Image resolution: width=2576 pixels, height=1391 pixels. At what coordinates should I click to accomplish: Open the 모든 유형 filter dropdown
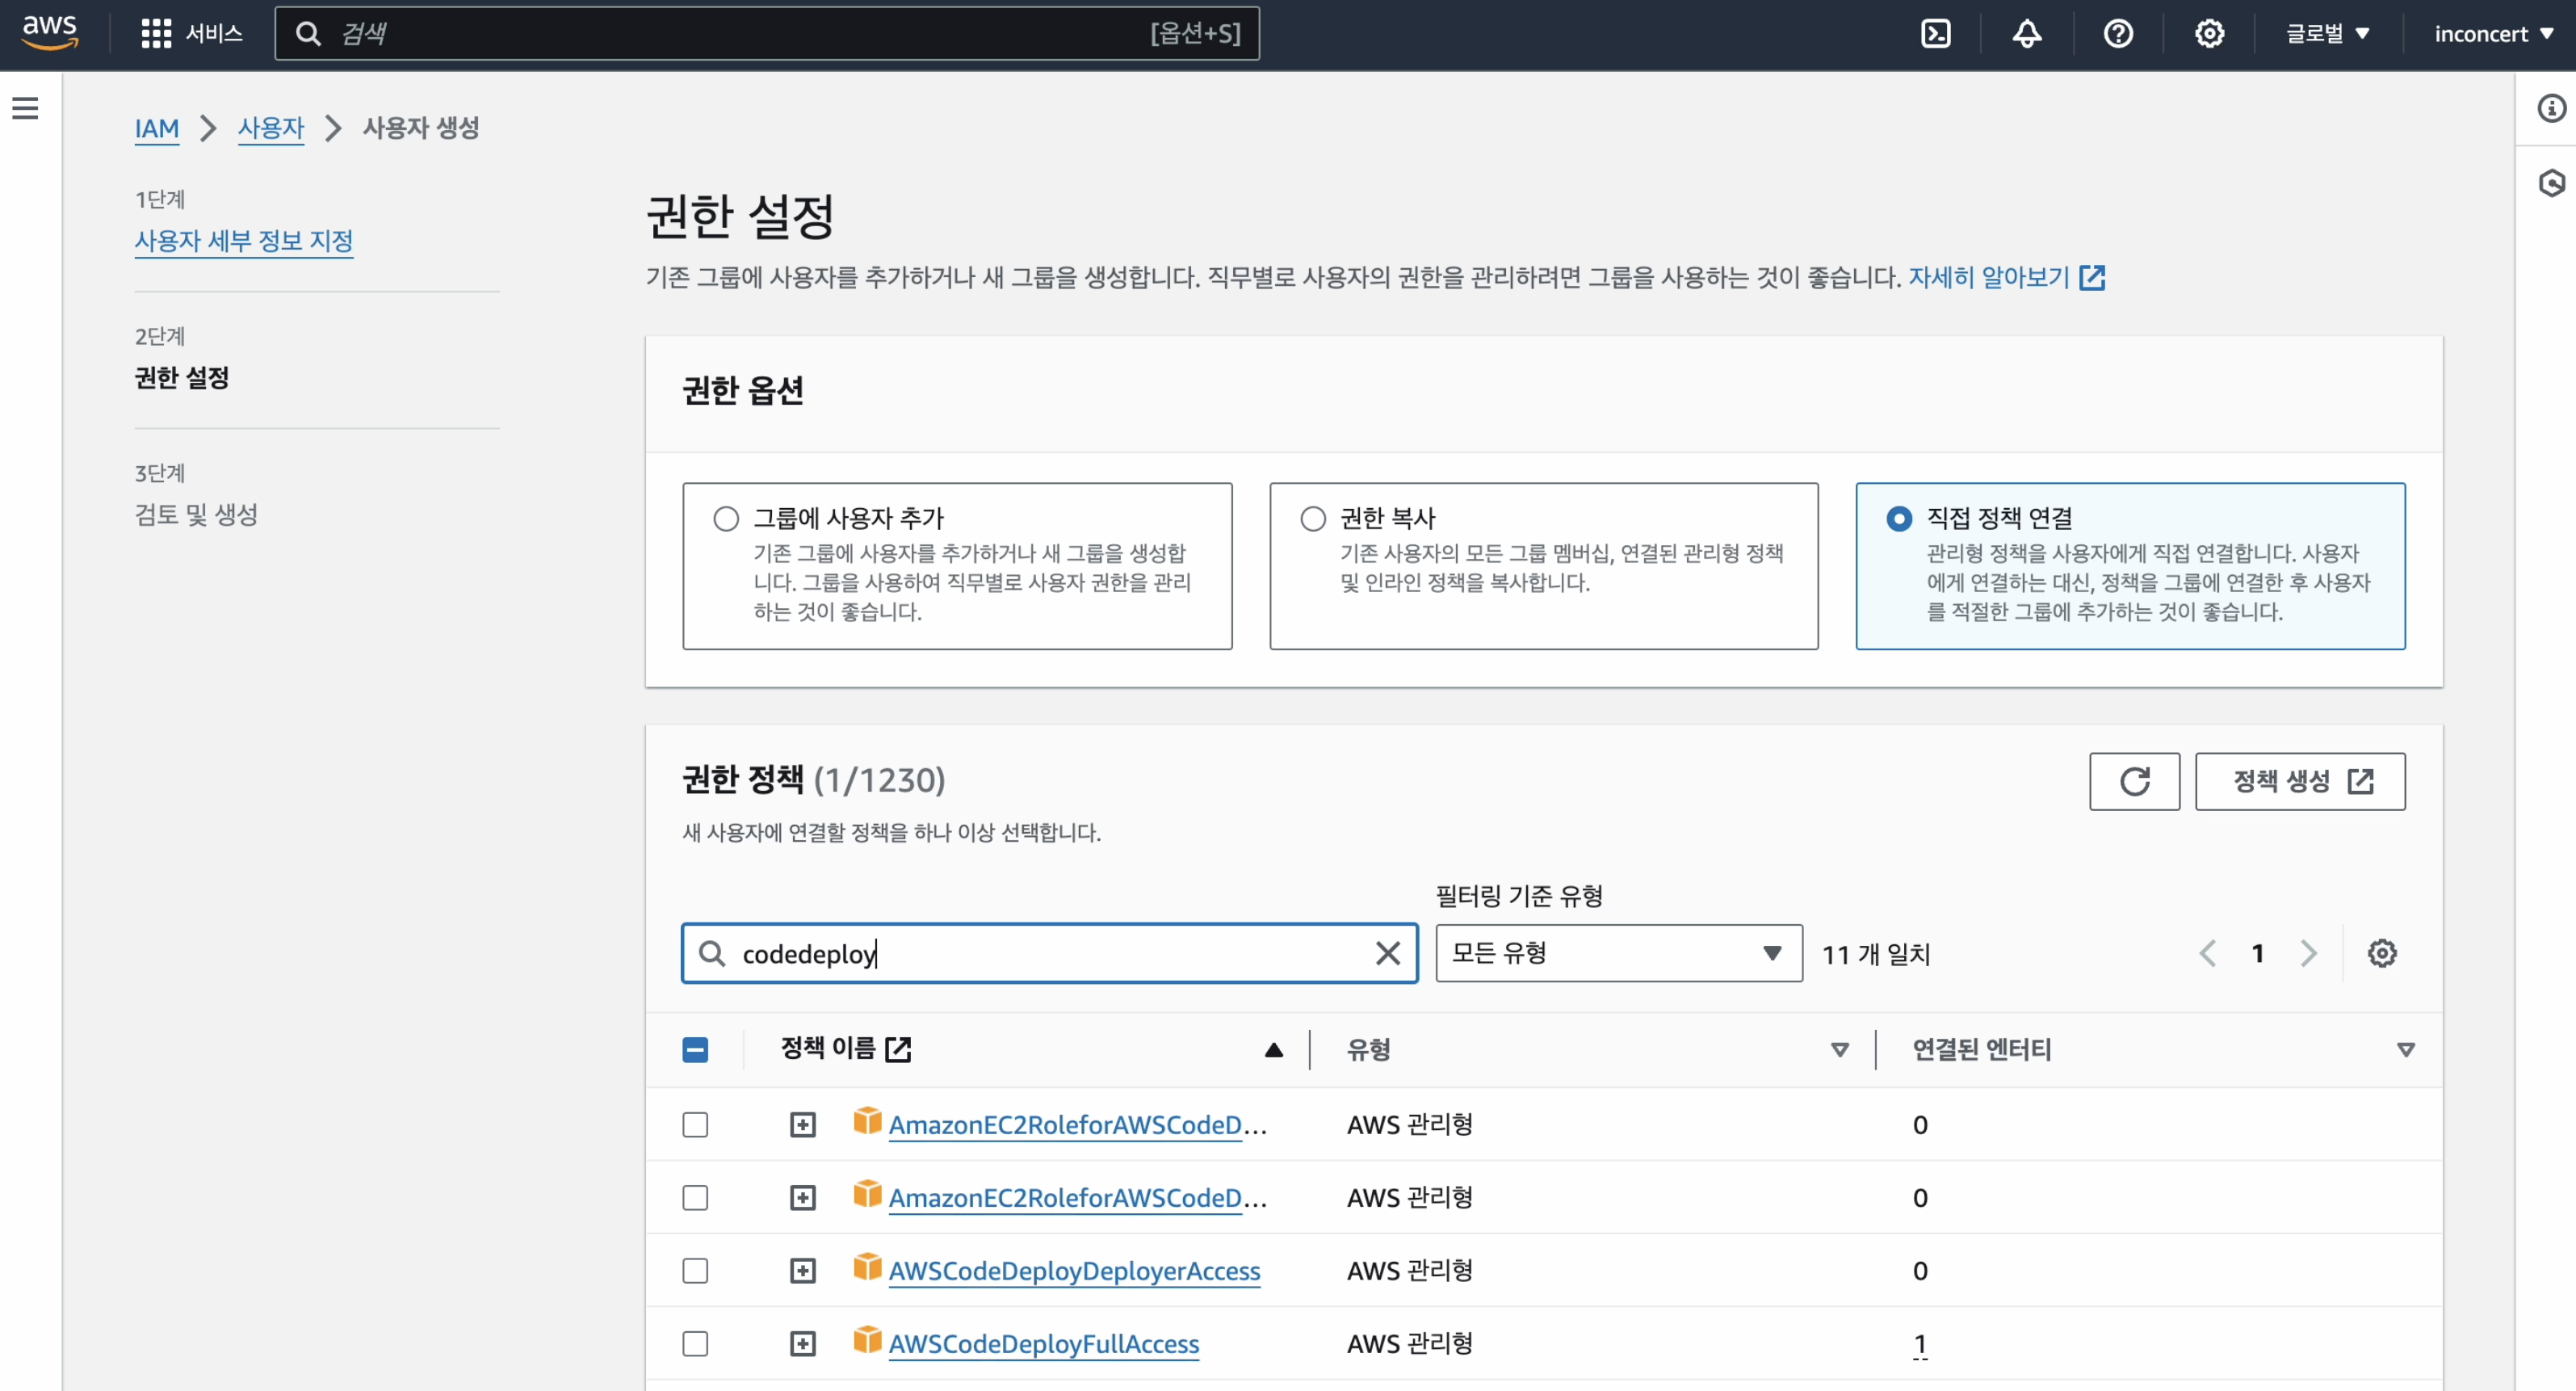click(x=1617, y=953)
